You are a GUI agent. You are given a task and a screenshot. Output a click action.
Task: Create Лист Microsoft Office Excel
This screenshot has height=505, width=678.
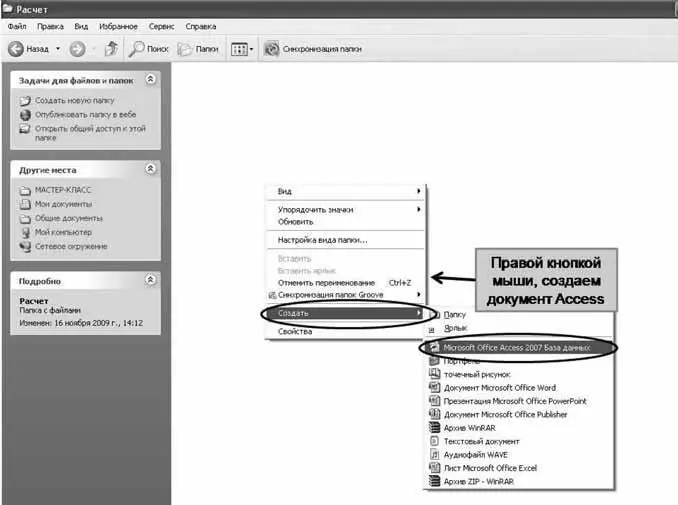(x=519, y=468)
